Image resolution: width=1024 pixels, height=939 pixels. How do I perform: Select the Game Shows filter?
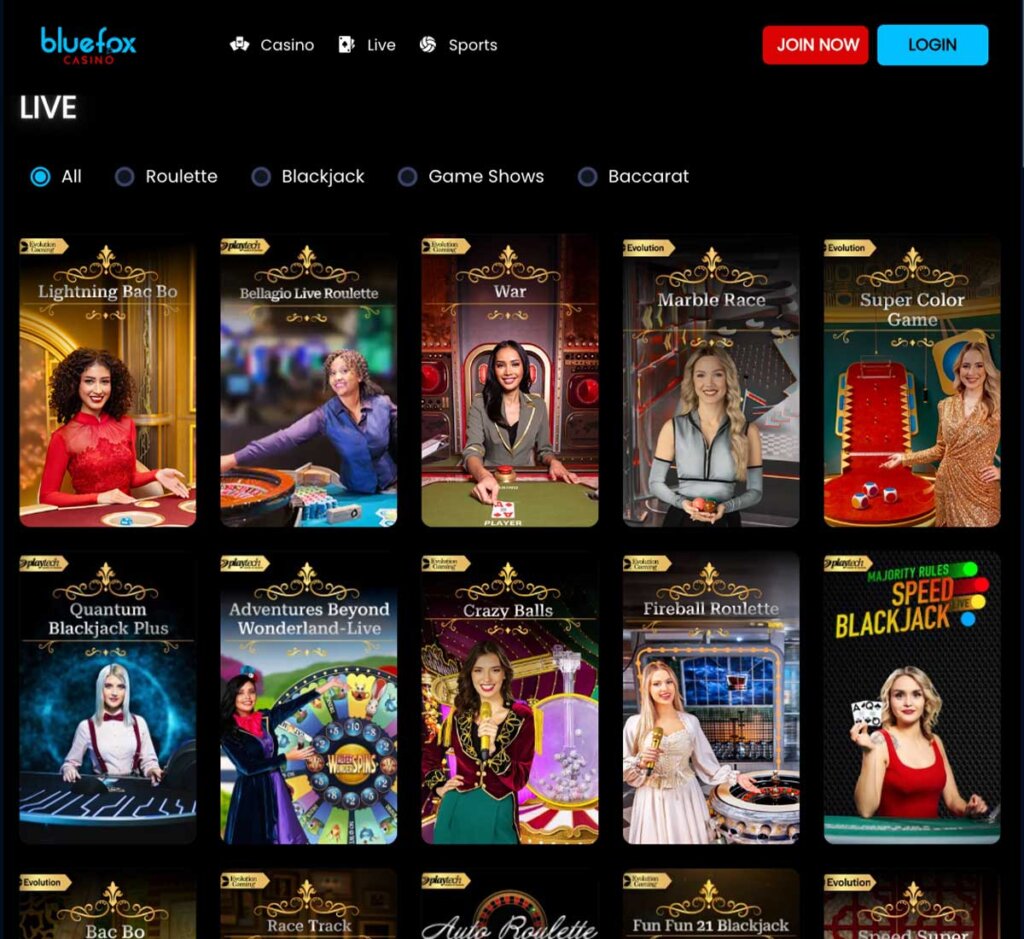pos(407,176)
